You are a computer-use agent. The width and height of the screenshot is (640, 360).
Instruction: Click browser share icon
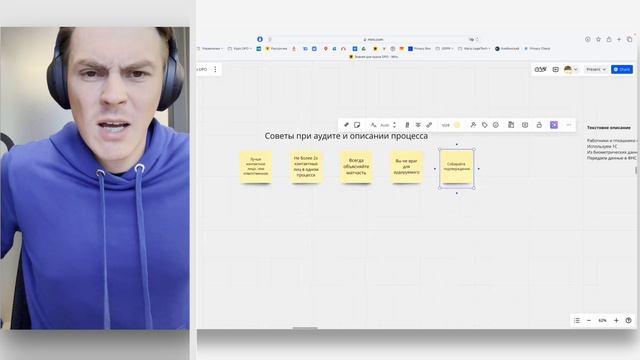point(609,39)
